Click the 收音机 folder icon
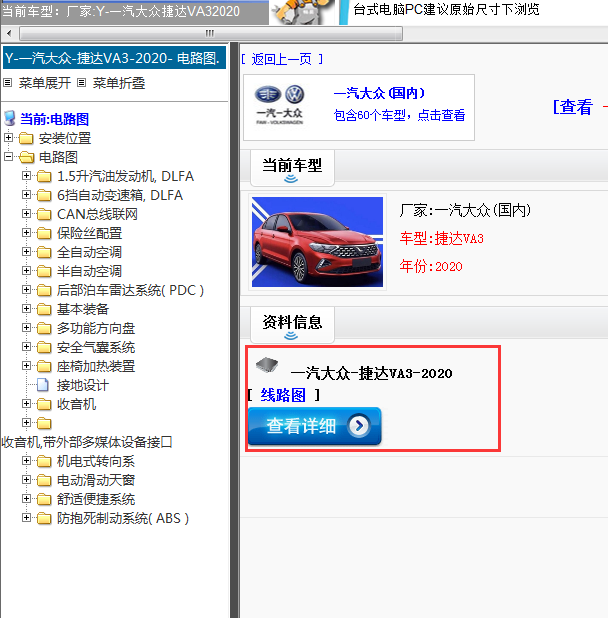The width and height of the screenshot is (608, 618). pyautogui.click(x=44, y=404)
